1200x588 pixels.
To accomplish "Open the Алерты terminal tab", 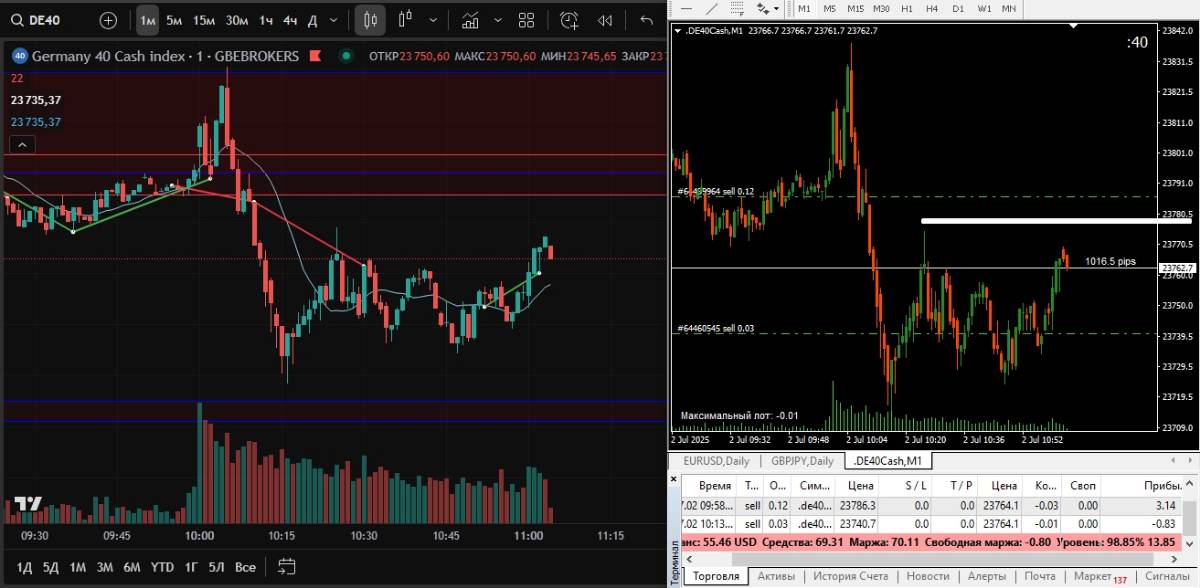I will point(987,577).
